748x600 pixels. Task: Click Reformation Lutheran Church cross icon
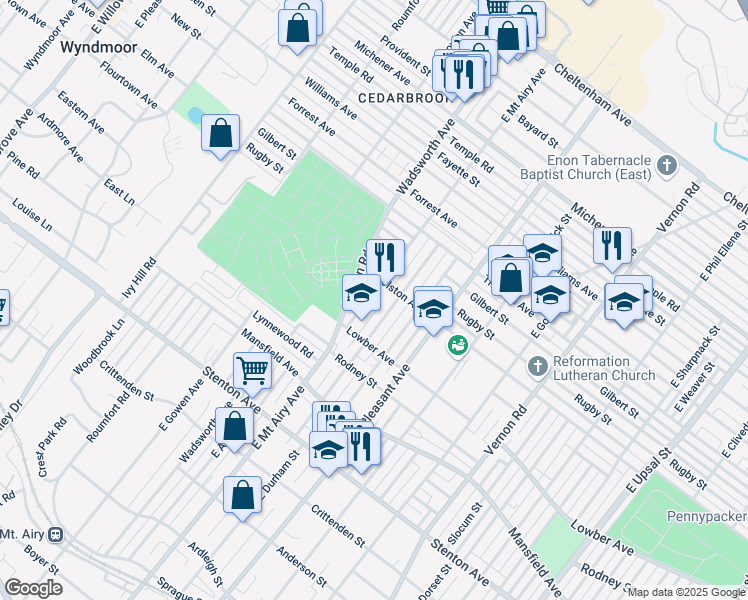point(538,367)
